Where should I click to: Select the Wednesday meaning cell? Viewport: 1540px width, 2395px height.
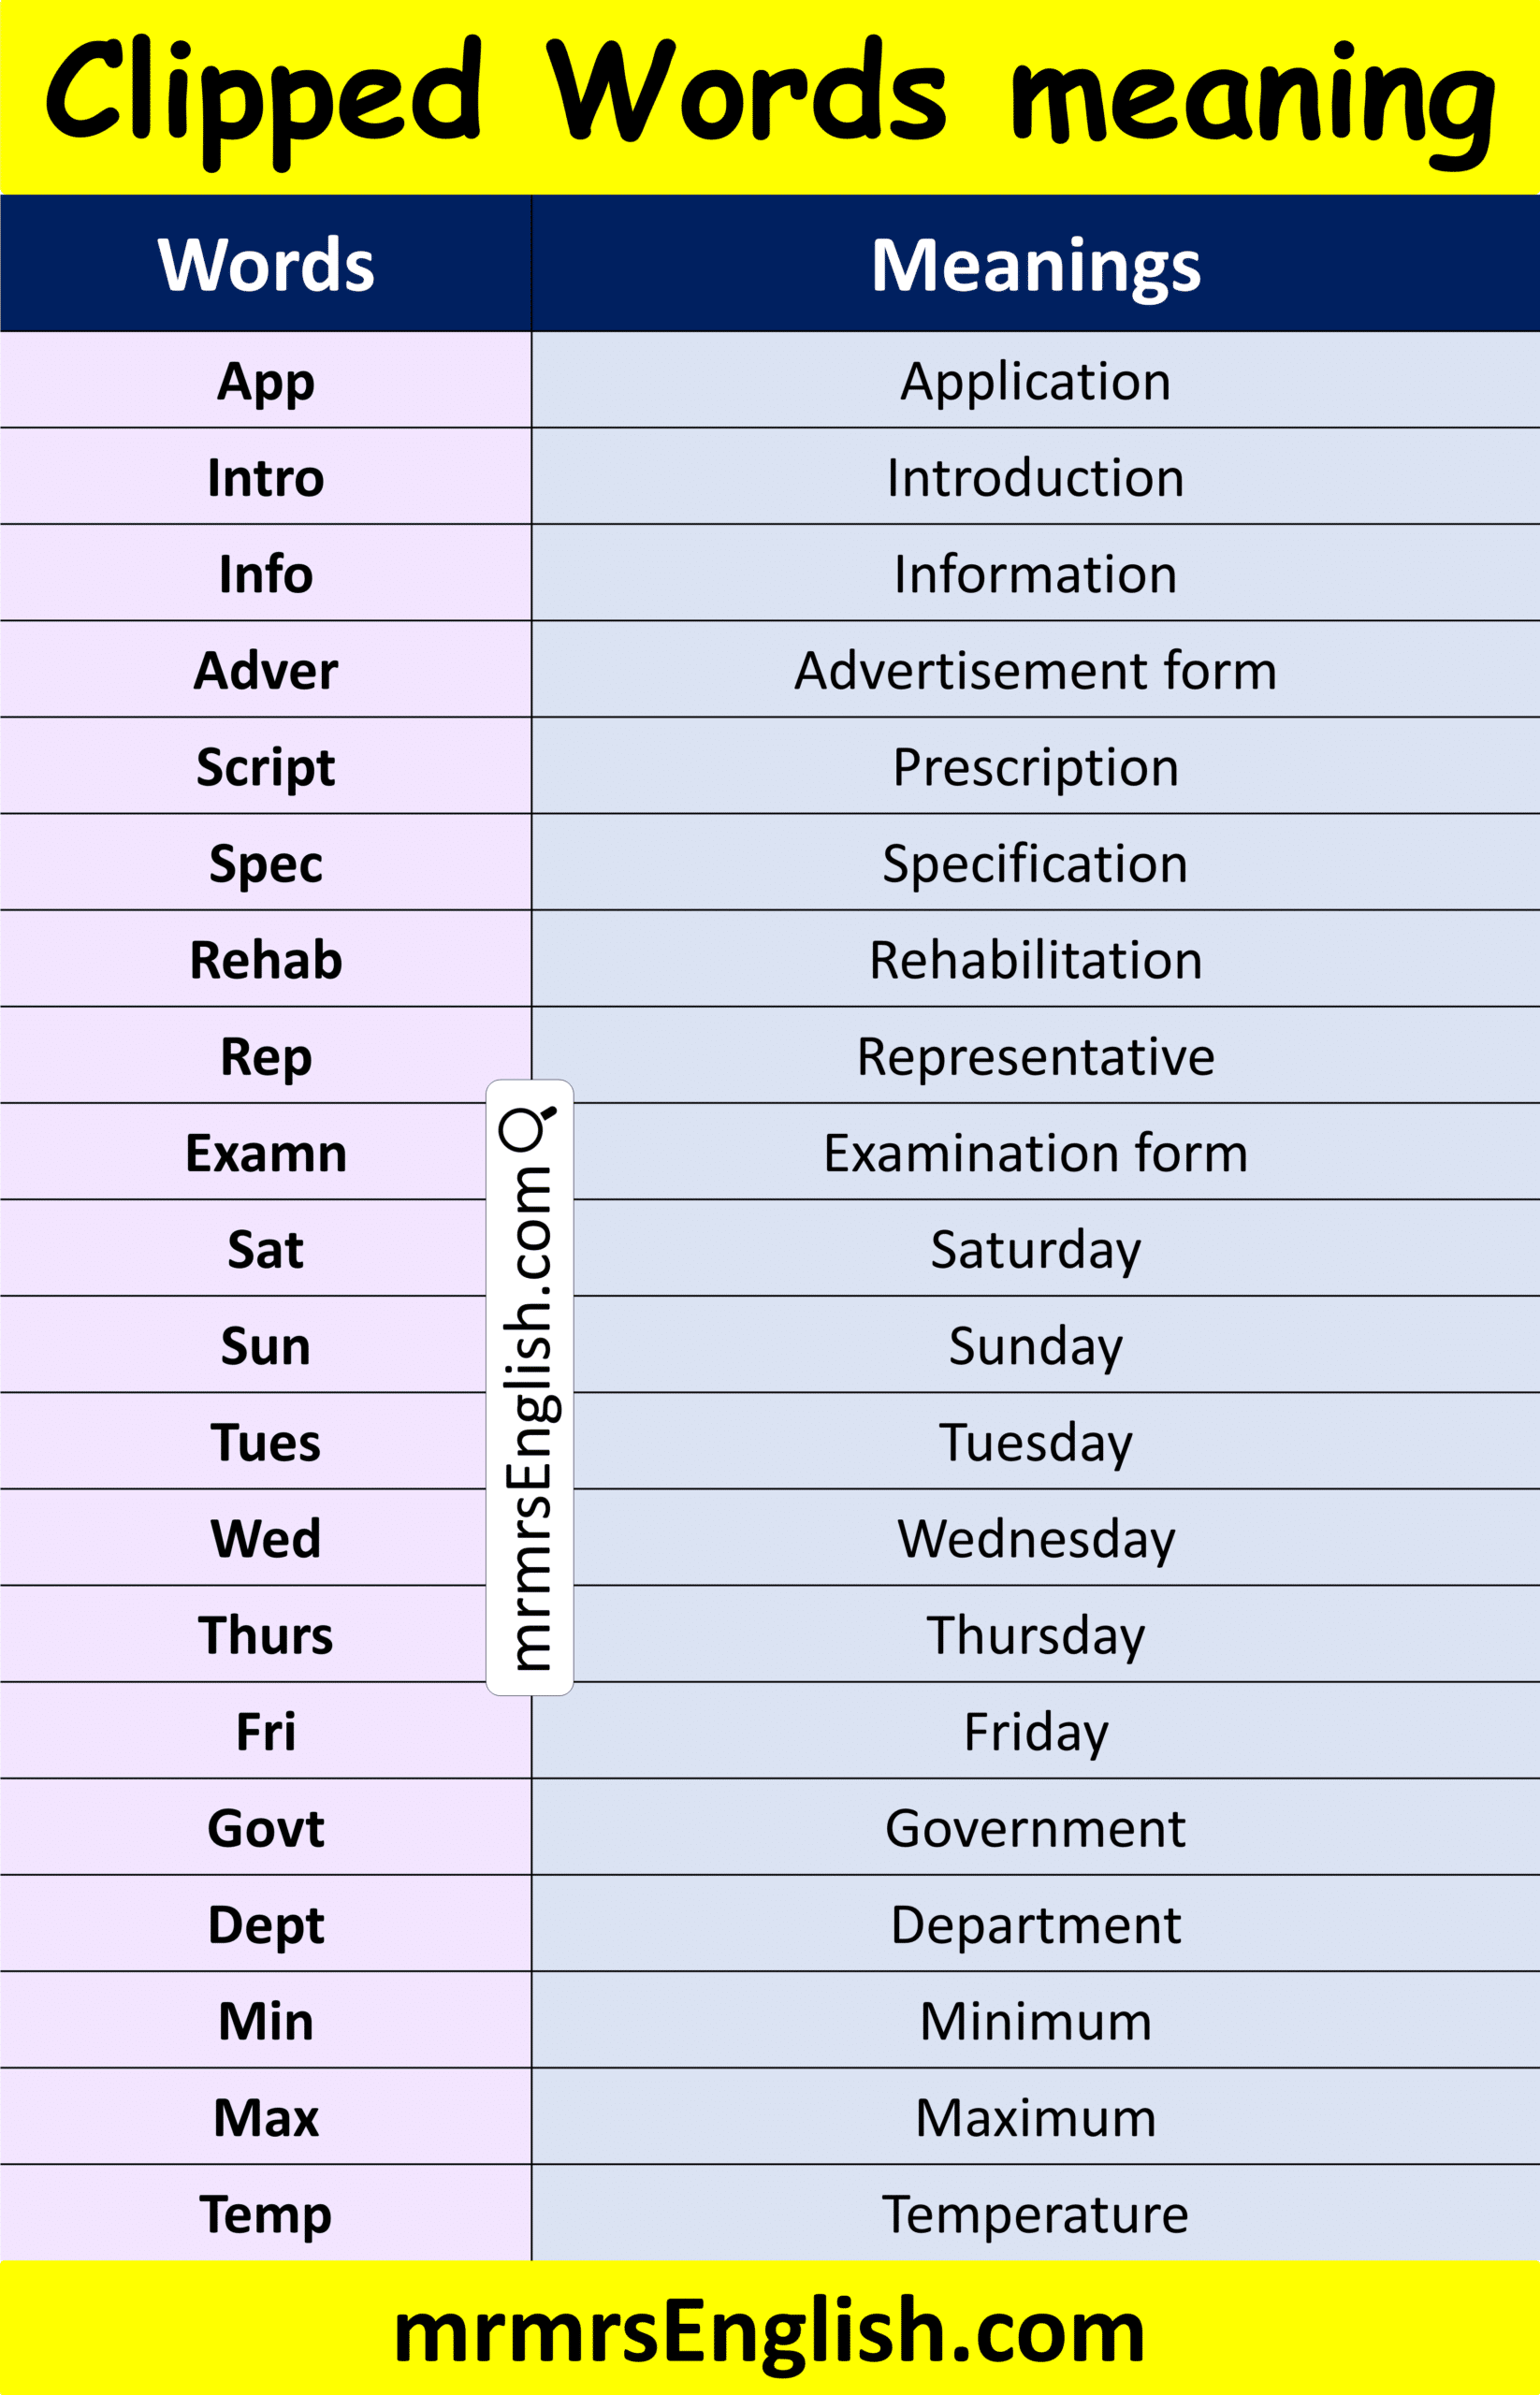coord(1035,1538)
